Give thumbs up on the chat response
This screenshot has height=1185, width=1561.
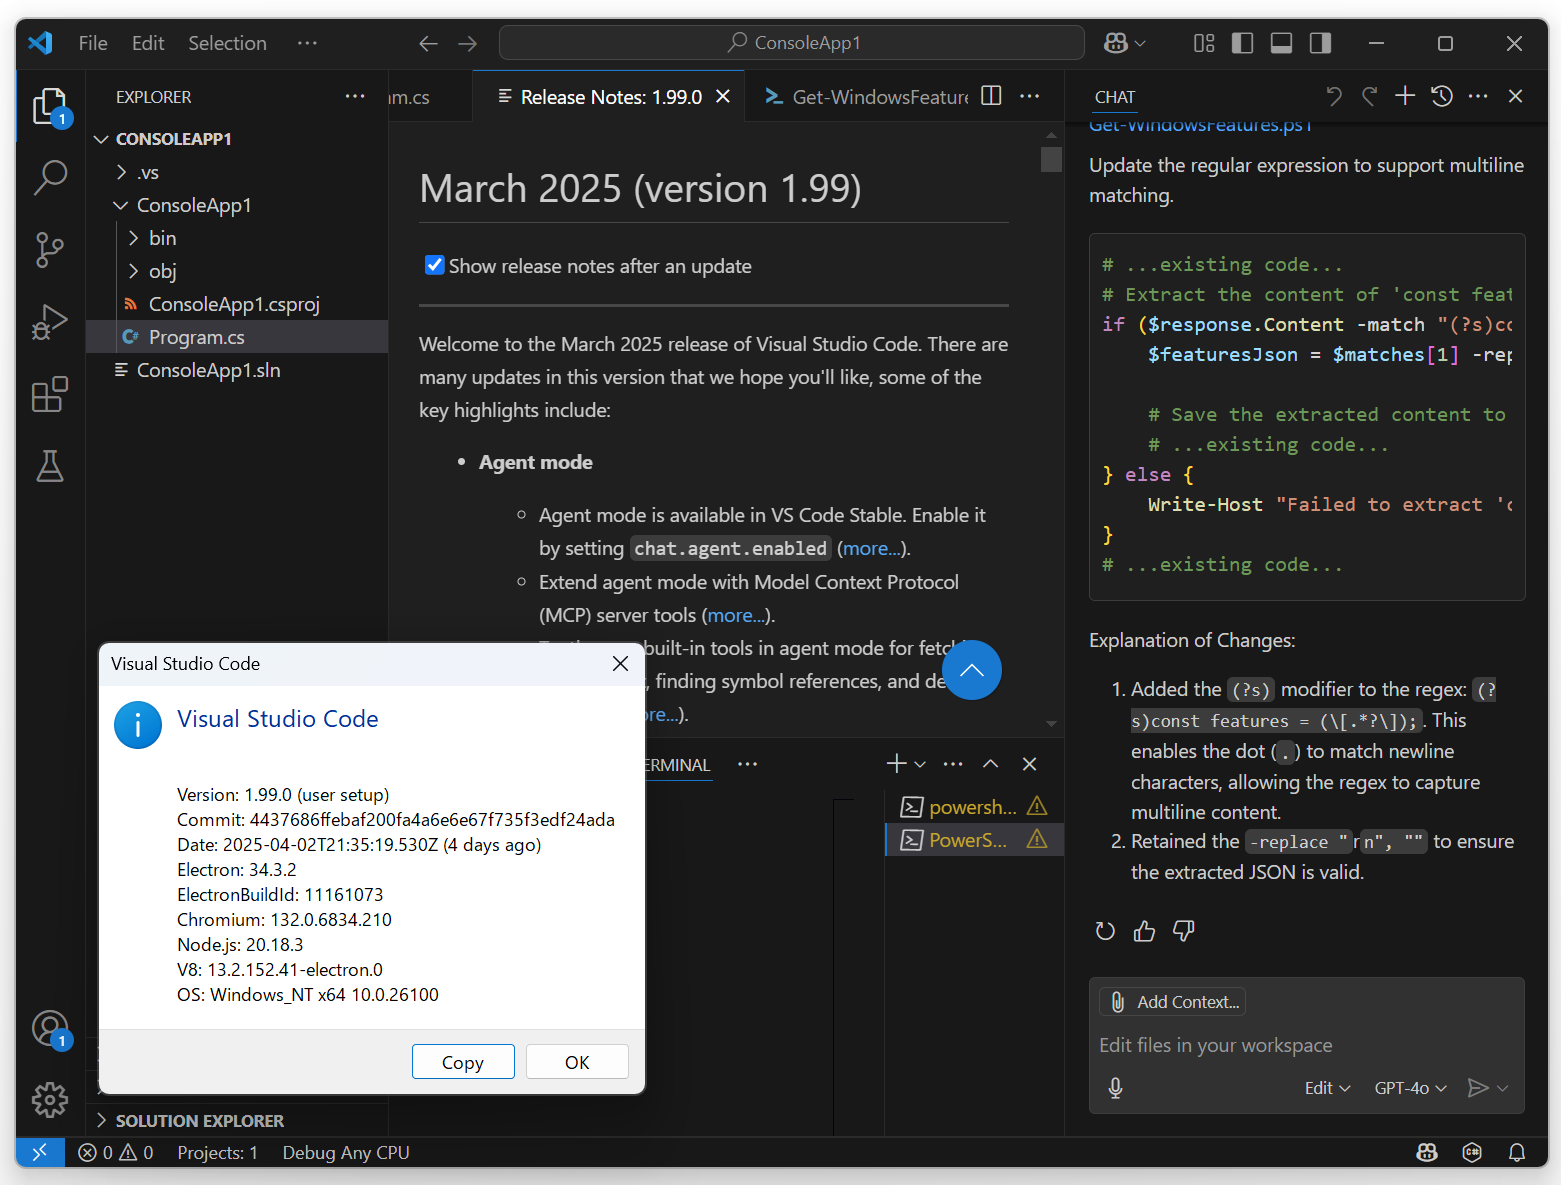[x=1144, y=931]
